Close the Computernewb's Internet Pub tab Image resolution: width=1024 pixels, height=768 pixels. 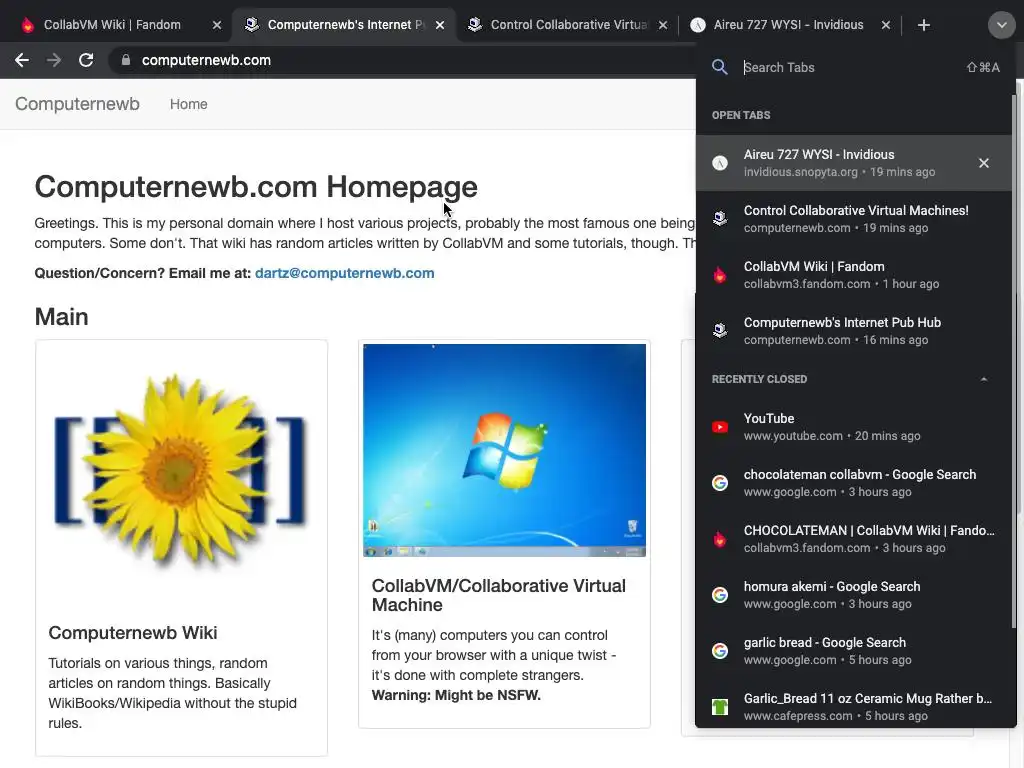tap(440, 25)
